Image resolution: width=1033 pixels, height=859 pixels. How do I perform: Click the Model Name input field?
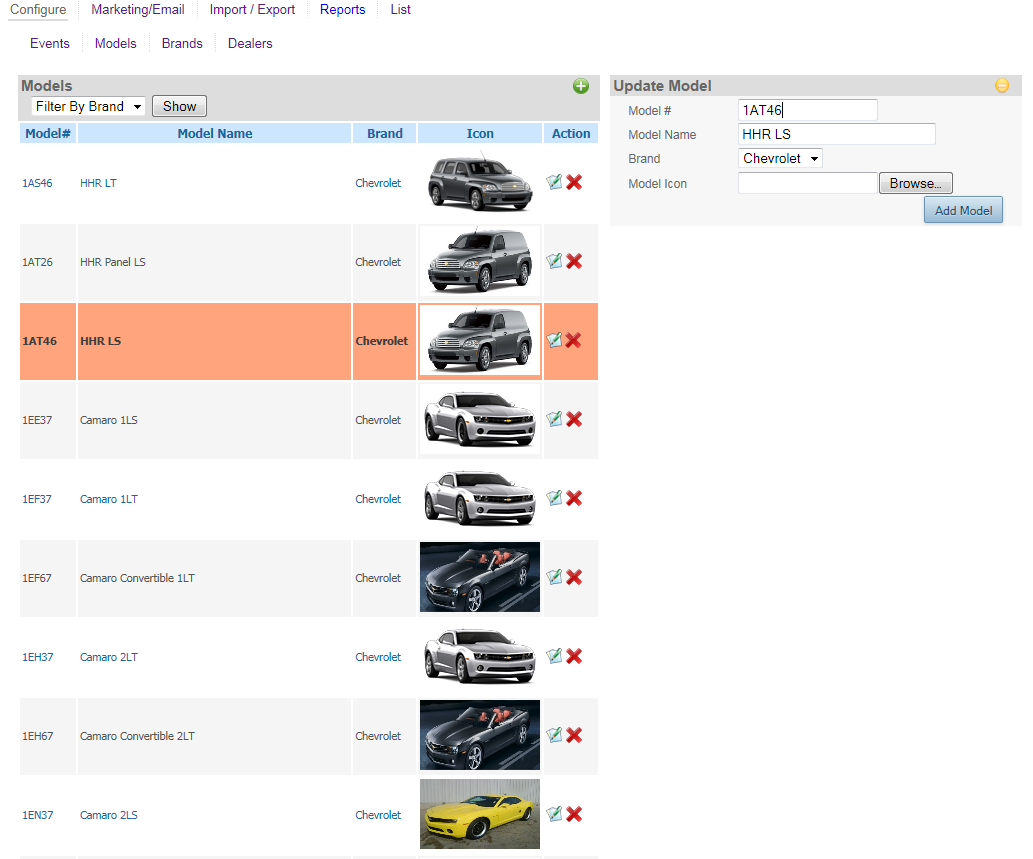[836, 134]
